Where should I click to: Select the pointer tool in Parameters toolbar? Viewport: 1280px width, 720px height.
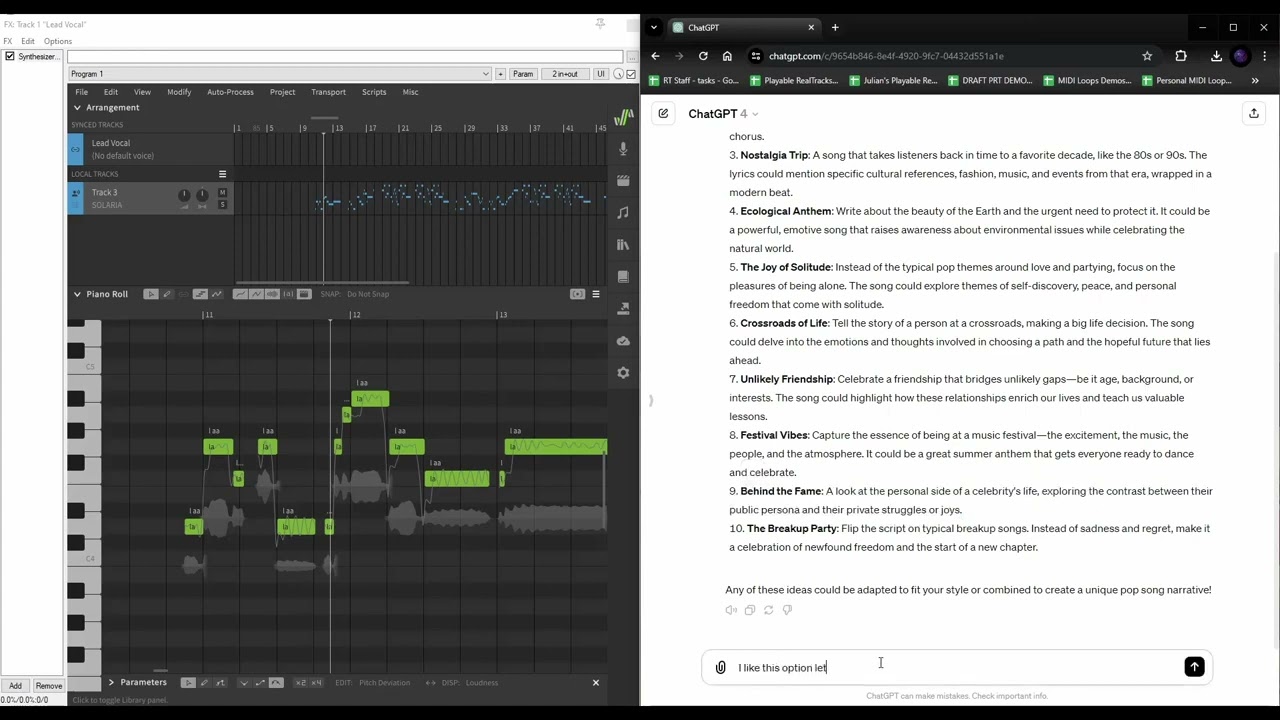[x=187, y=683]
